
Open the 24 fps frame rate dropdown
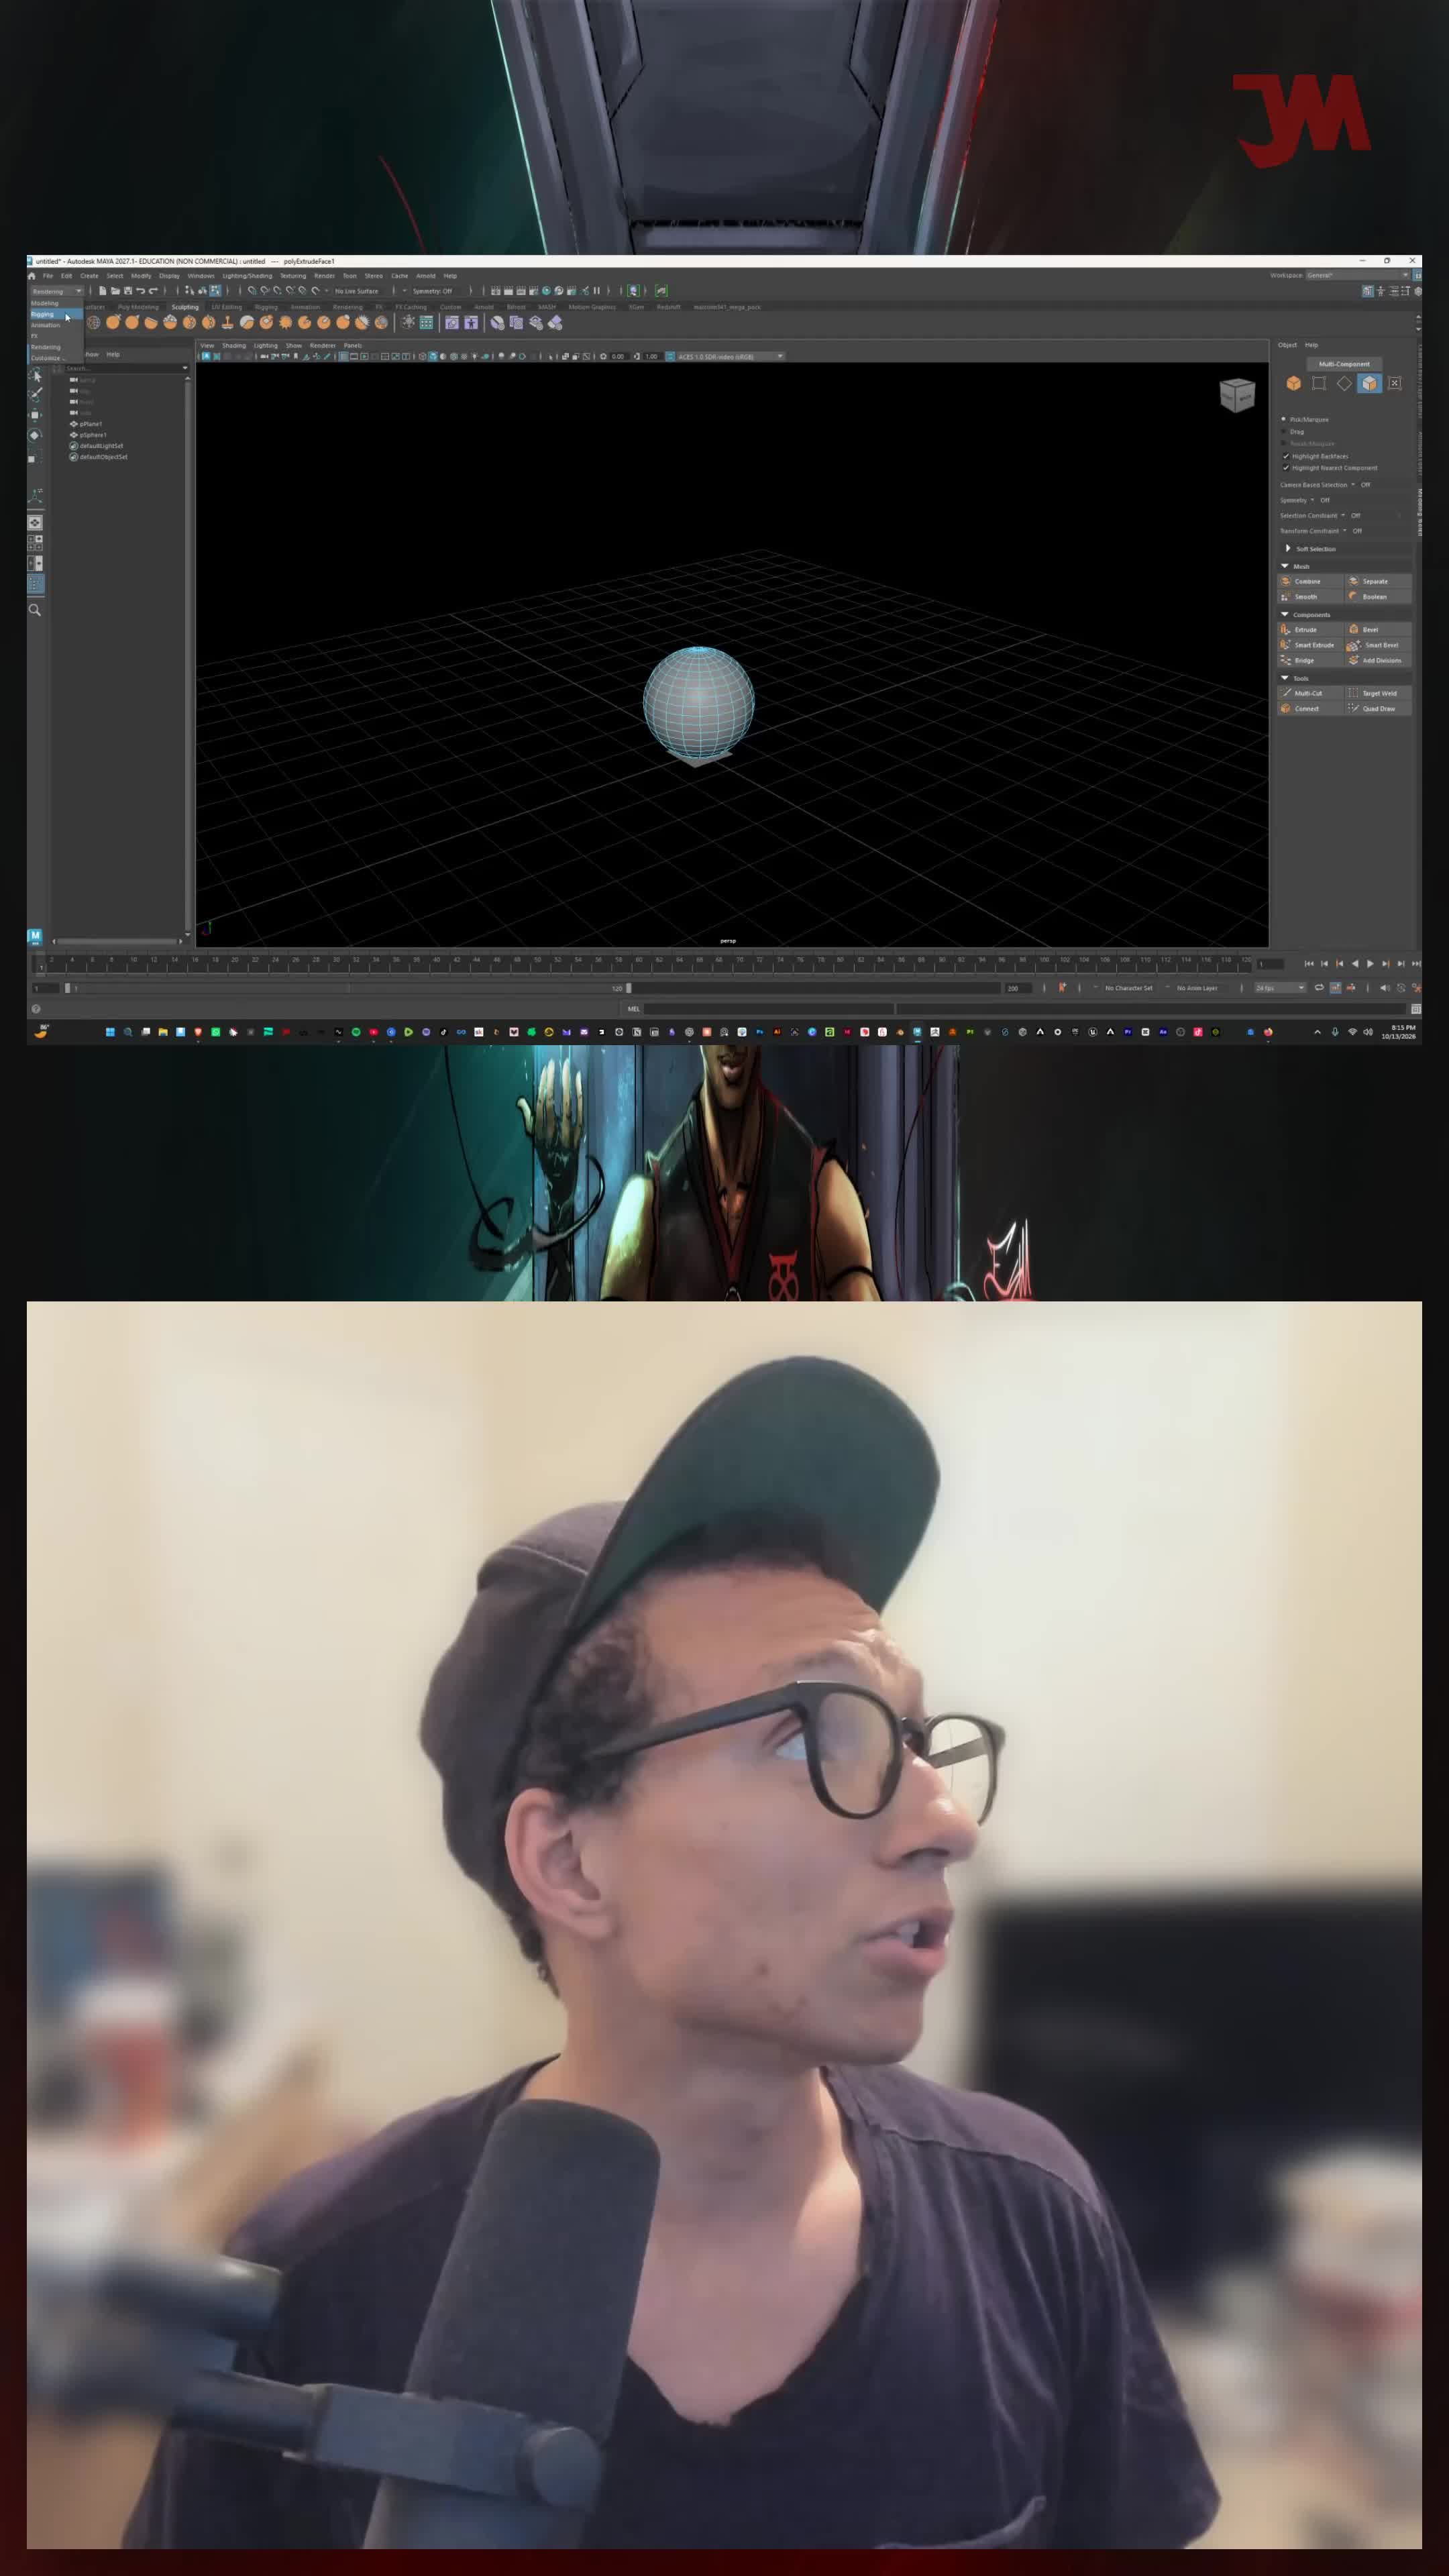click(x=1280, y=988)
